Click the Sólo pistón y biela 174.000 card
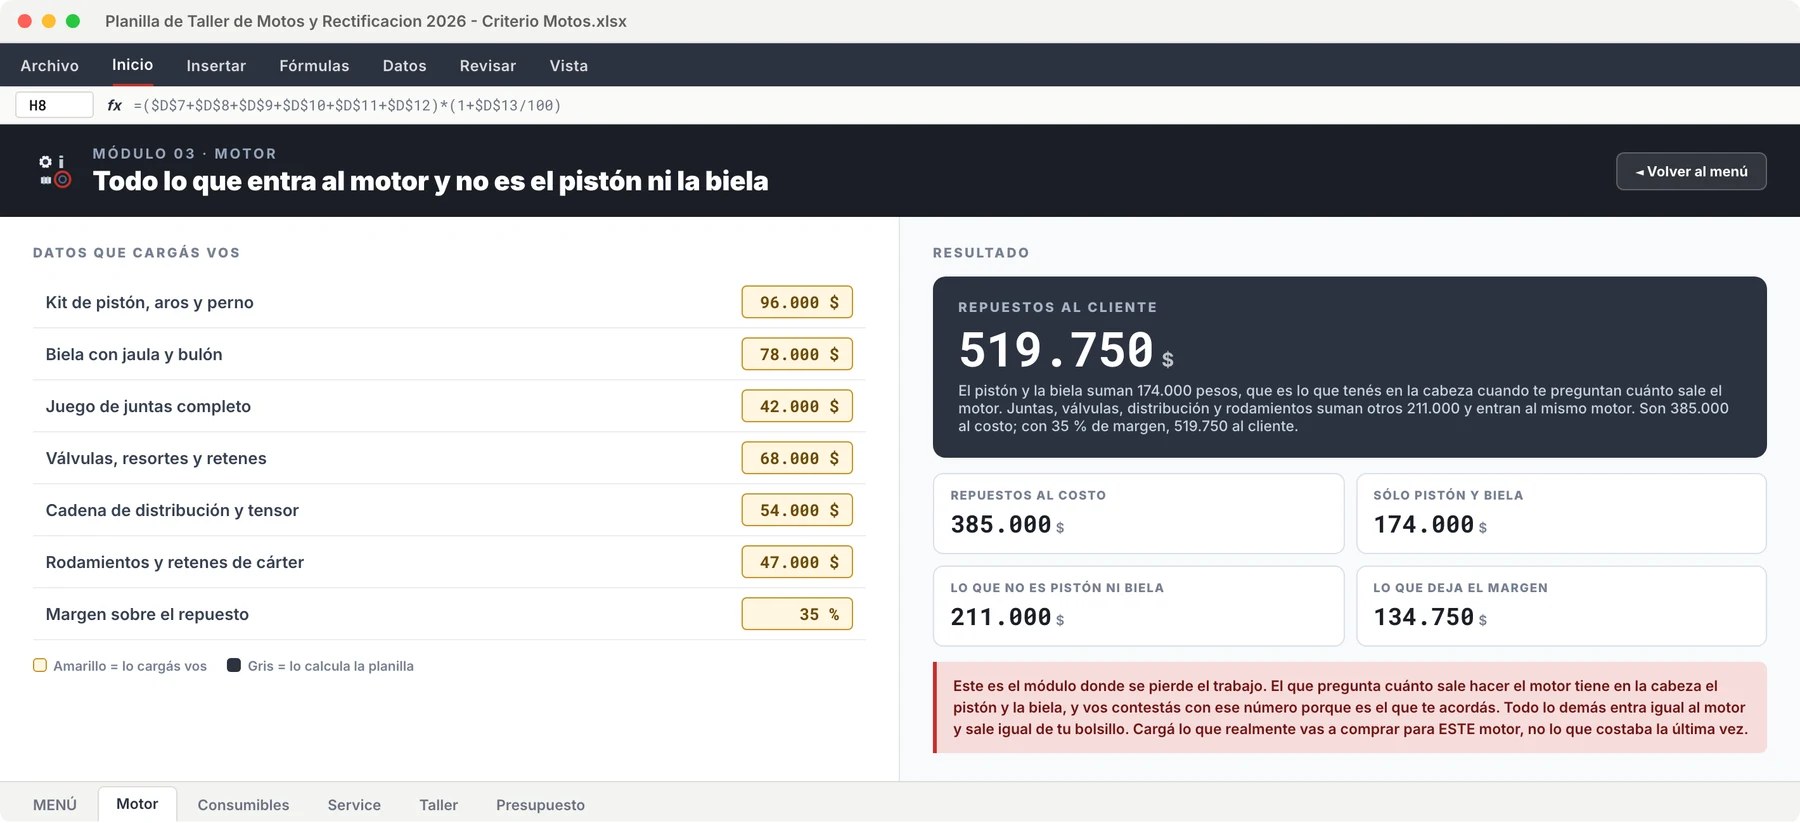The image size is (1800, 823). pos(1561,514)
